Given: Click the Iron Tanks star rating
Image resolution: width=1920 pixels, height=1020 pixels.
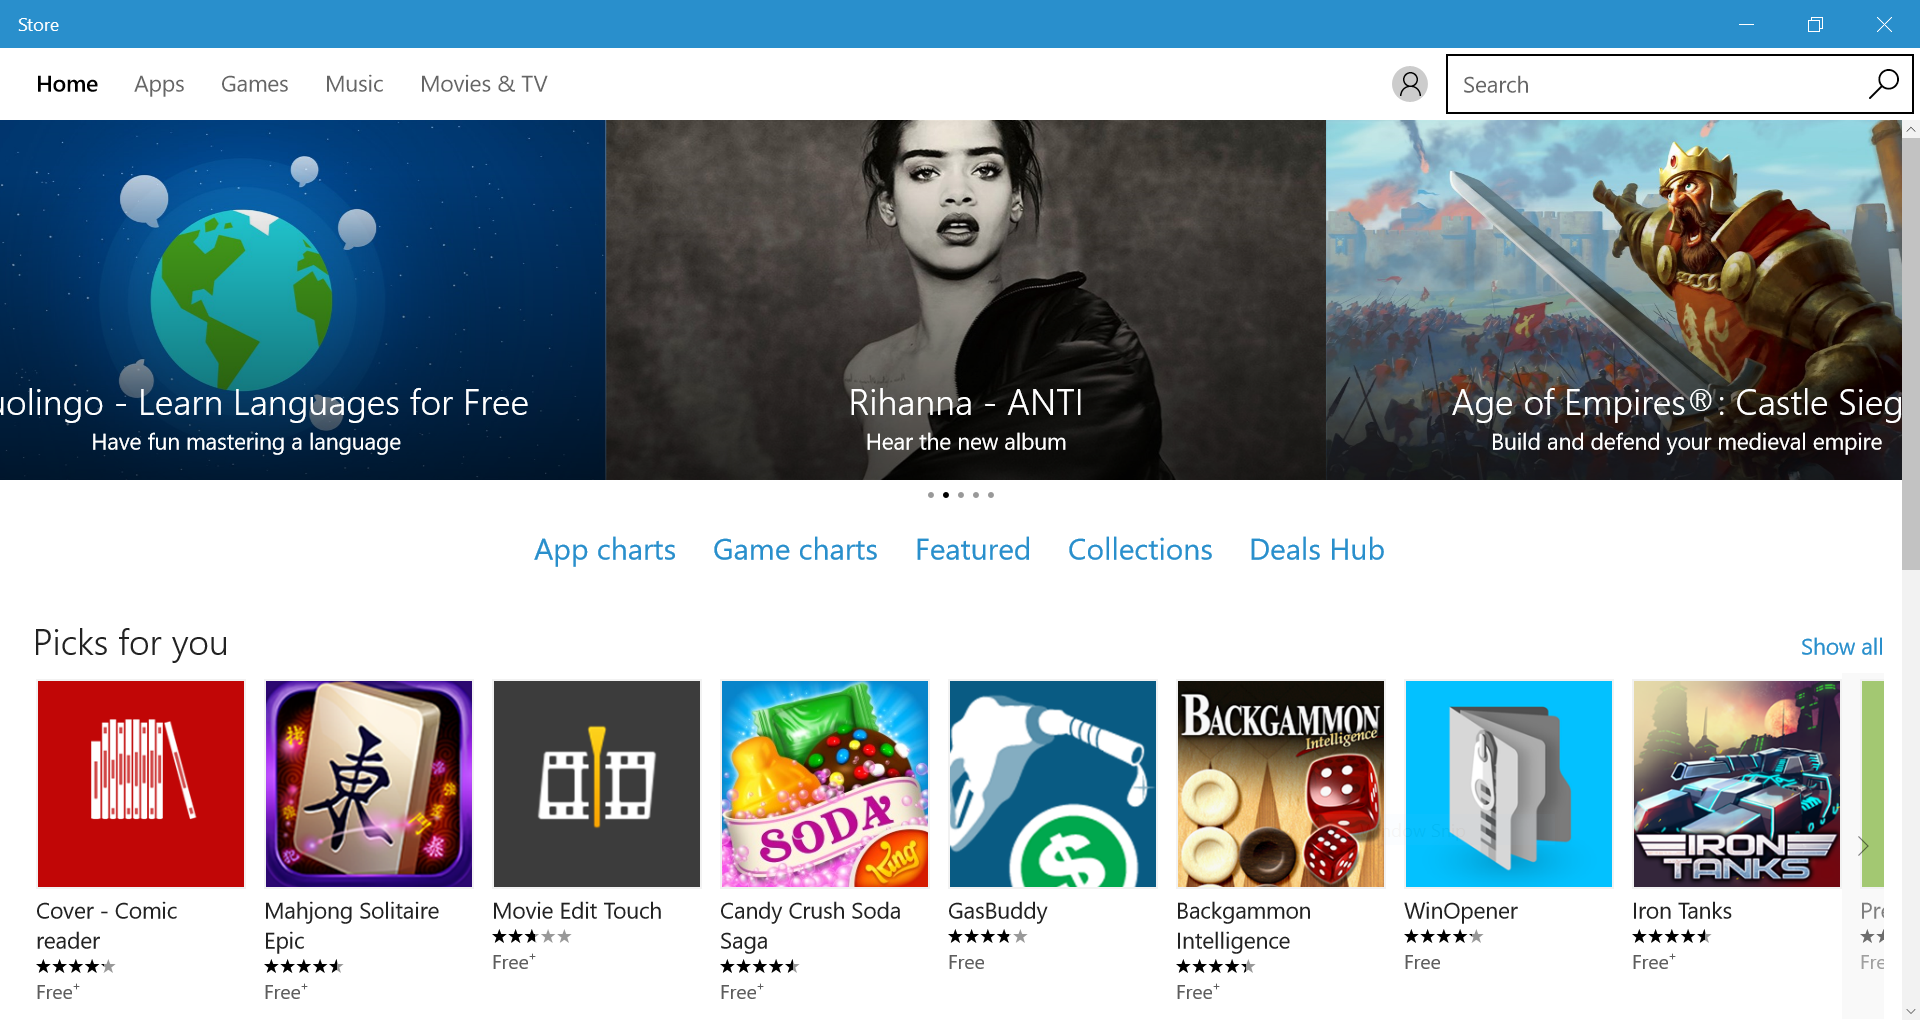Looking at the screenshot, I should click(x=1672, y=937).
